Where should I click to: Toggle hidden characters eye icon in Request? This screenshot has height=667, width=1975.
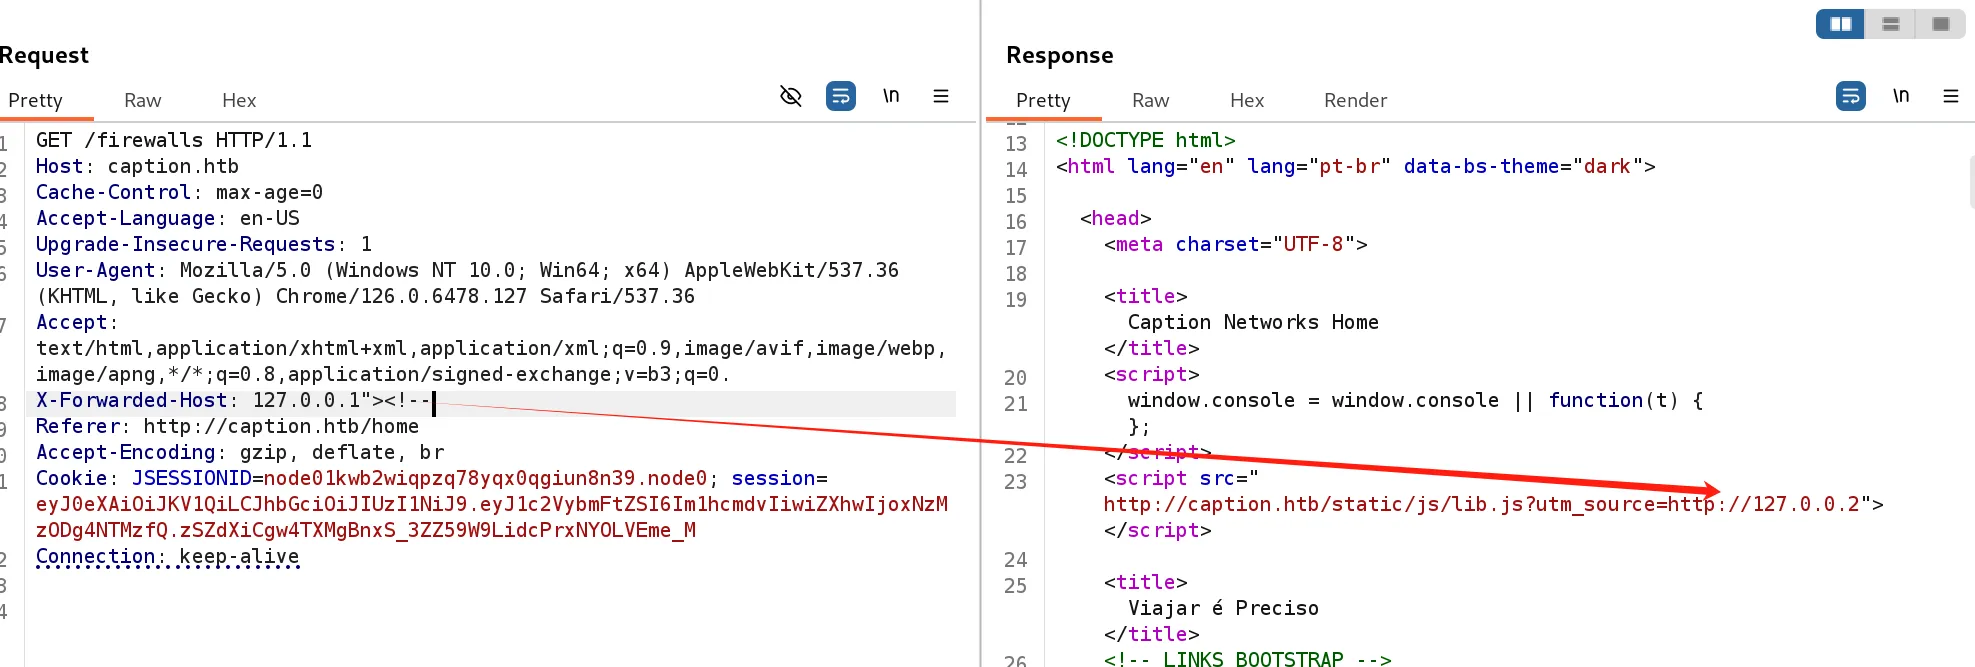pos(791,96)
